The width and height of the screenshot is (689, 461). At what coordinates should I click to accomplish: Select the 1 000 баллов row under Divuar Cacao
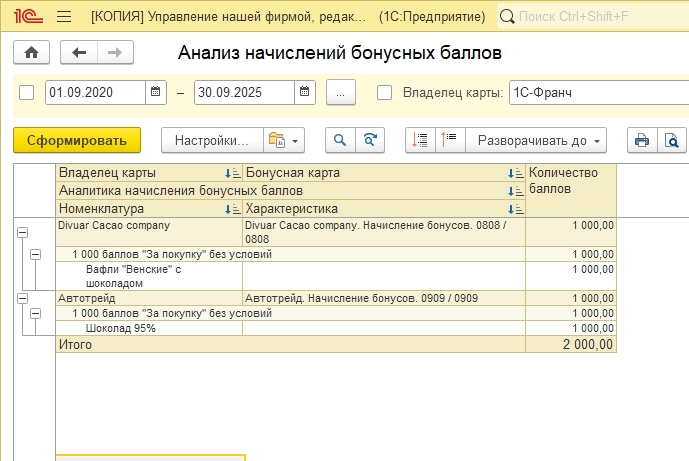click(290, 254)
